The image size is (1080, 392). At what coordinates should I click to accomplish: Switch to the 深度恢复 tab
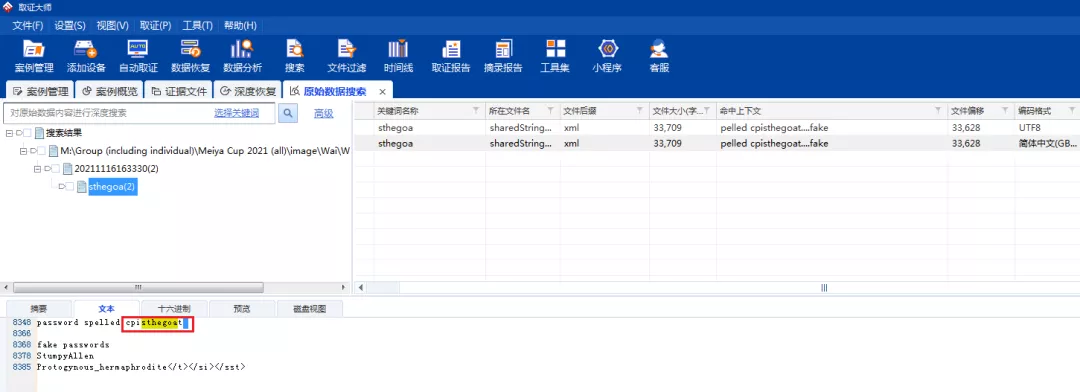point(248,91)
